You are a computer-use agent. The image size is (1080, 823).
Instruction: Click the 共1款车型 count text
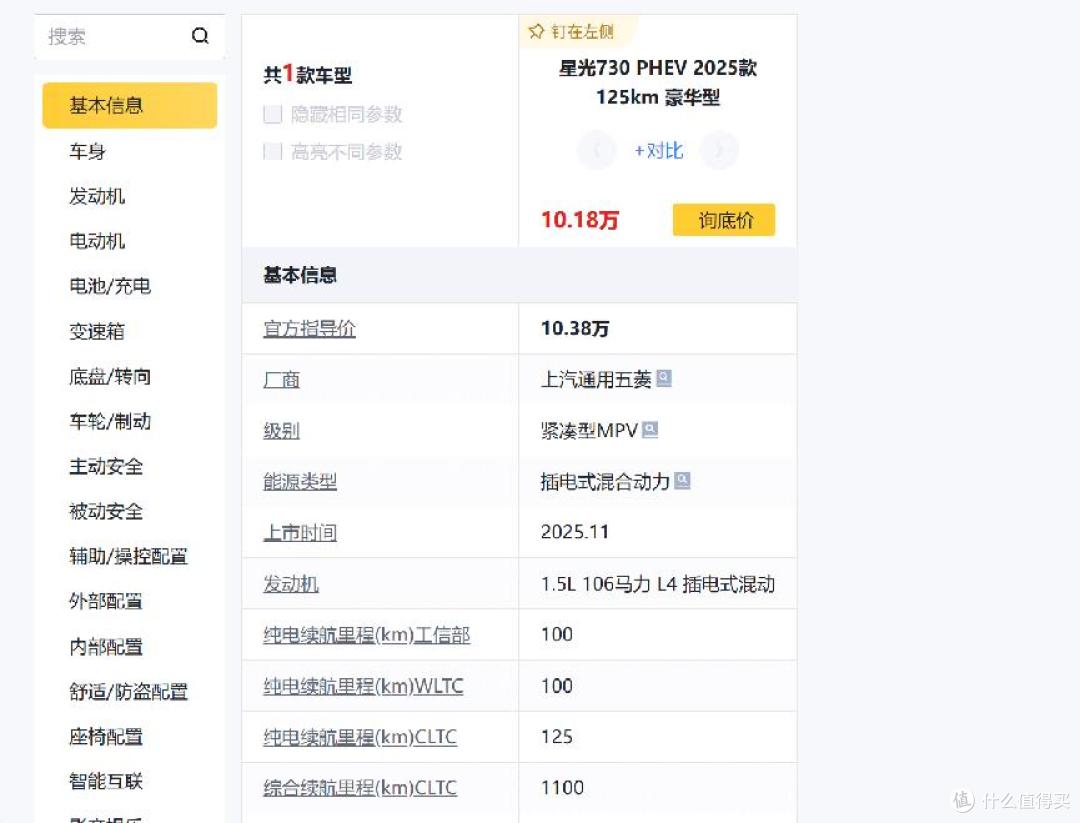click(307, 74)
